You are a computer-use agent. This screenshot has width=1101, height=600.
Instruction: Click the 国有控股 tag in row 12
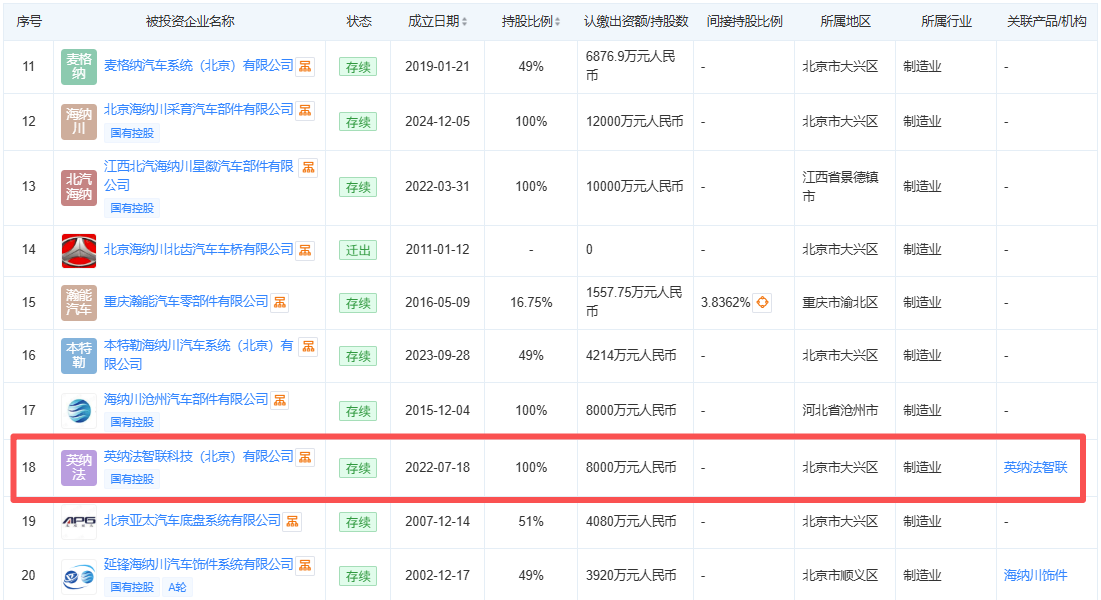click(x=132, y=133)
